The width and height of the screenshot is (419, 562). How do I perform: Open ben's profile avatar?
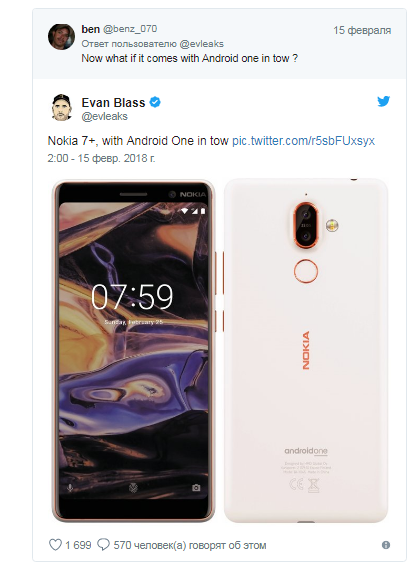[x=61, y=37]
